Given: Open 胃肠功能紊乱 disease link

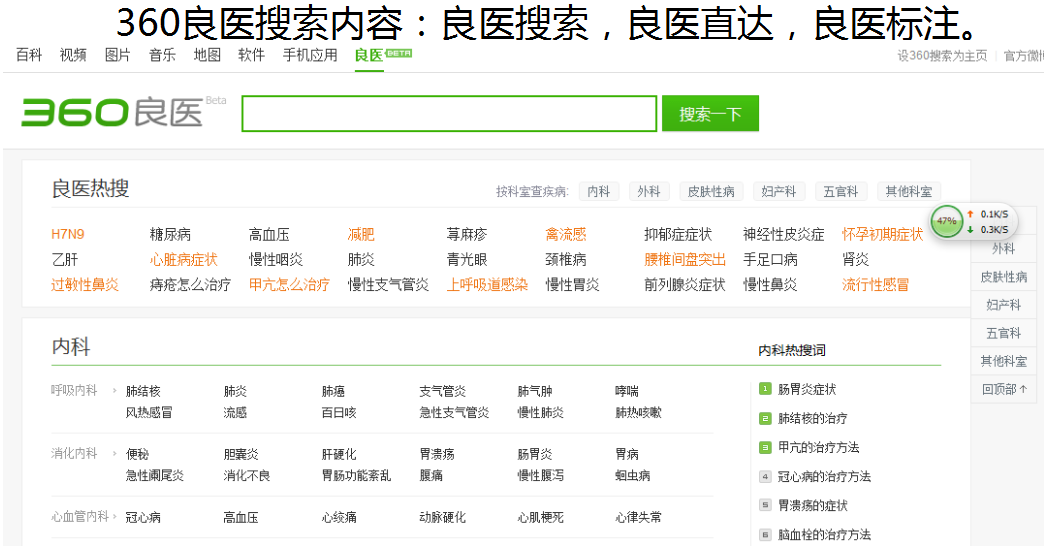Looking at the screenshot, I should (356, 476).
